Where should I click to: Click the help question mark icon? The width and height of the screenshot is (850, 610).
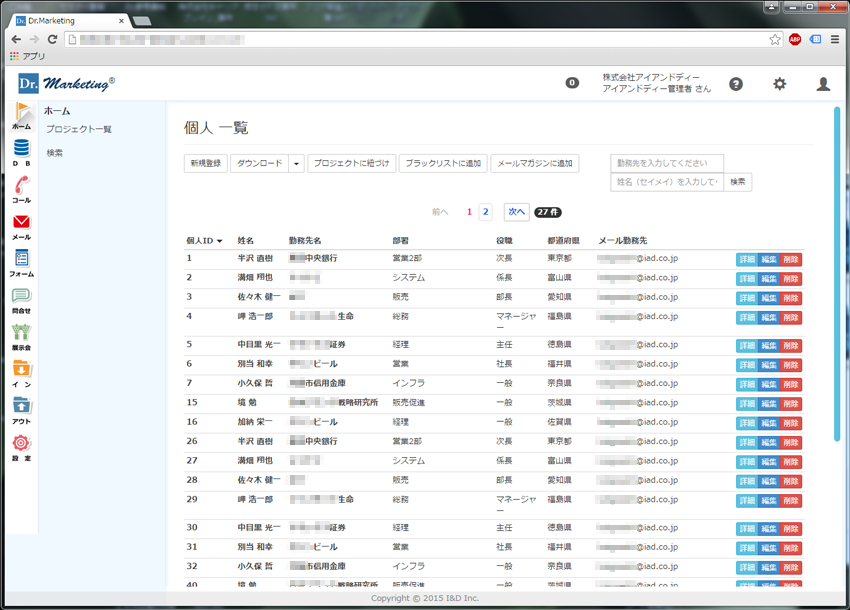(736, 84)
